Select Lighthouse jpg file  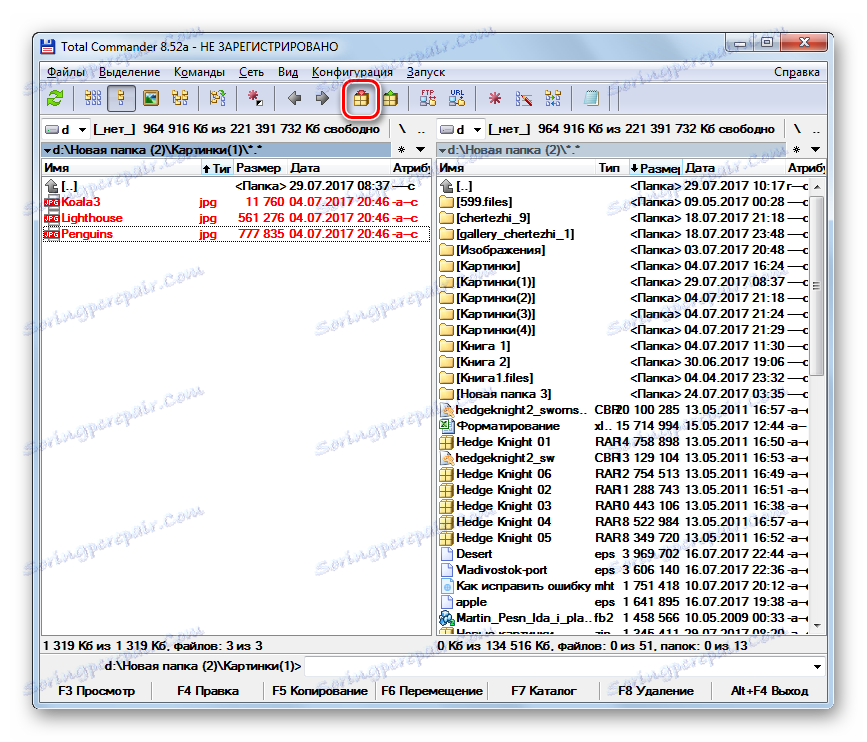tap(236, 218)
